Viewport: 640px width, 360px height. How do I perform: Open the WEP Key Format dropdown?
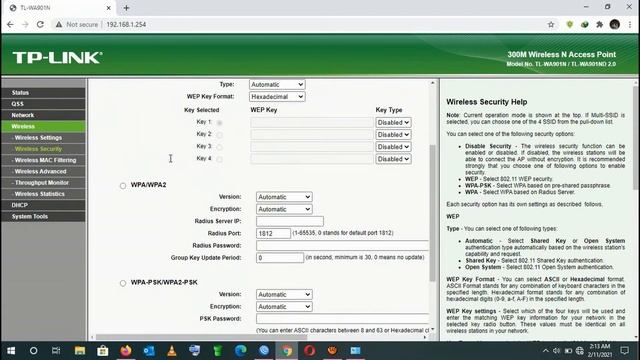(x=277, y=97)
